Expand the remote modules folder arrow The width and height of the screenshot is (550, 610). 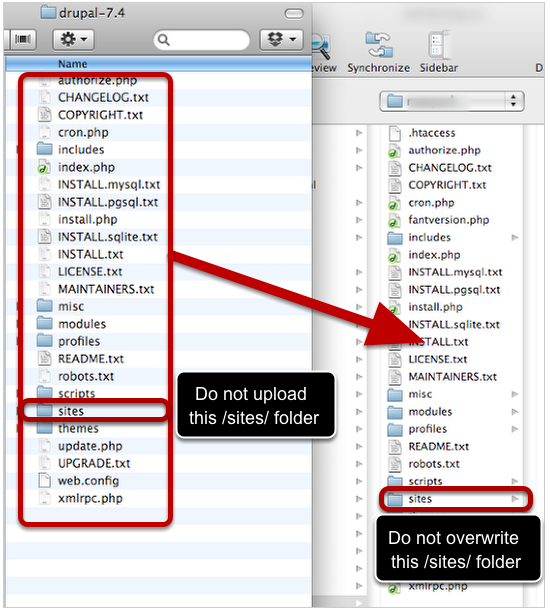[x=515, y=412]
